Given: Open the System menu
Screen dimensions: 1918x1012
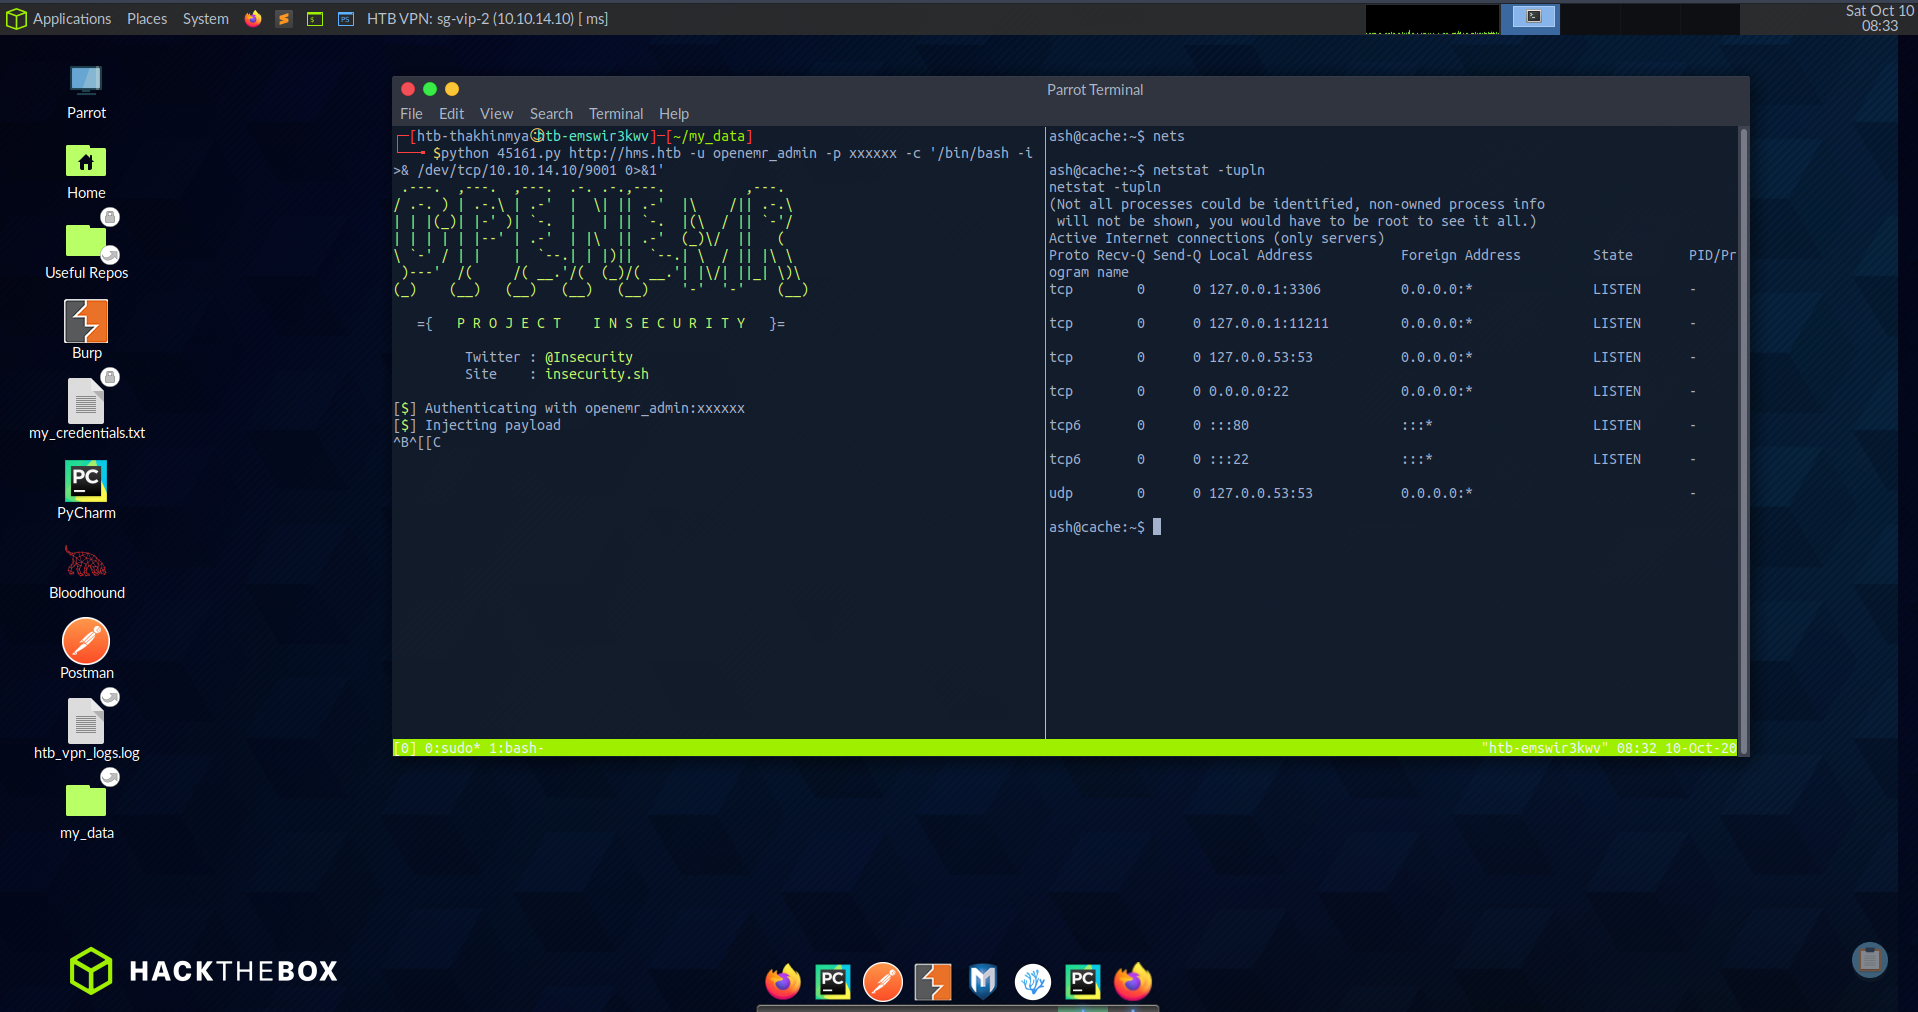Looking at the screenshot, I should (x=206, y=18).
